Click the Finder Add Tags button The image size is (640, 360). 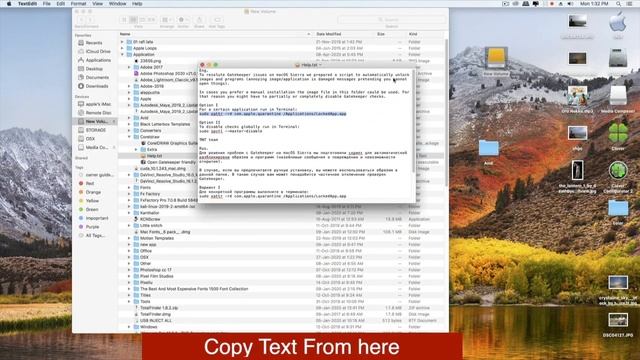(217, 20)
